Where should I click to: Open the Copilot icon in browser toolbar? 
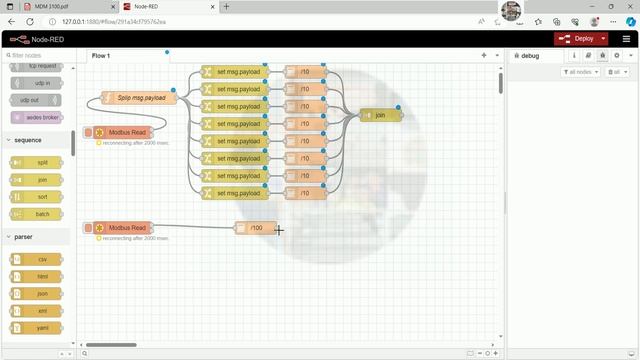631,22
